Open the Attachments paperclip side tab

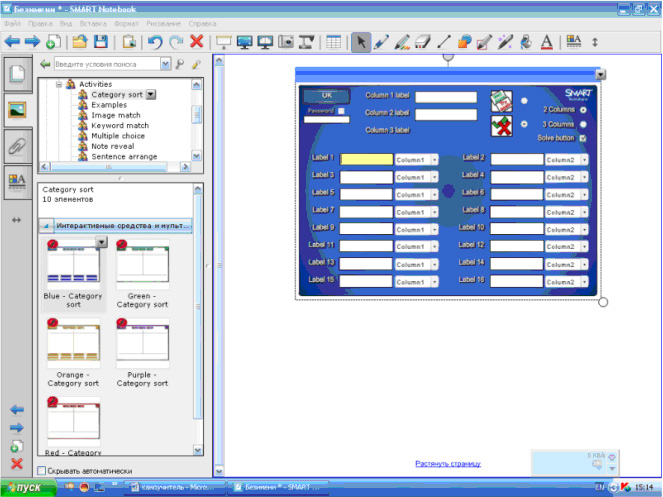17,144
